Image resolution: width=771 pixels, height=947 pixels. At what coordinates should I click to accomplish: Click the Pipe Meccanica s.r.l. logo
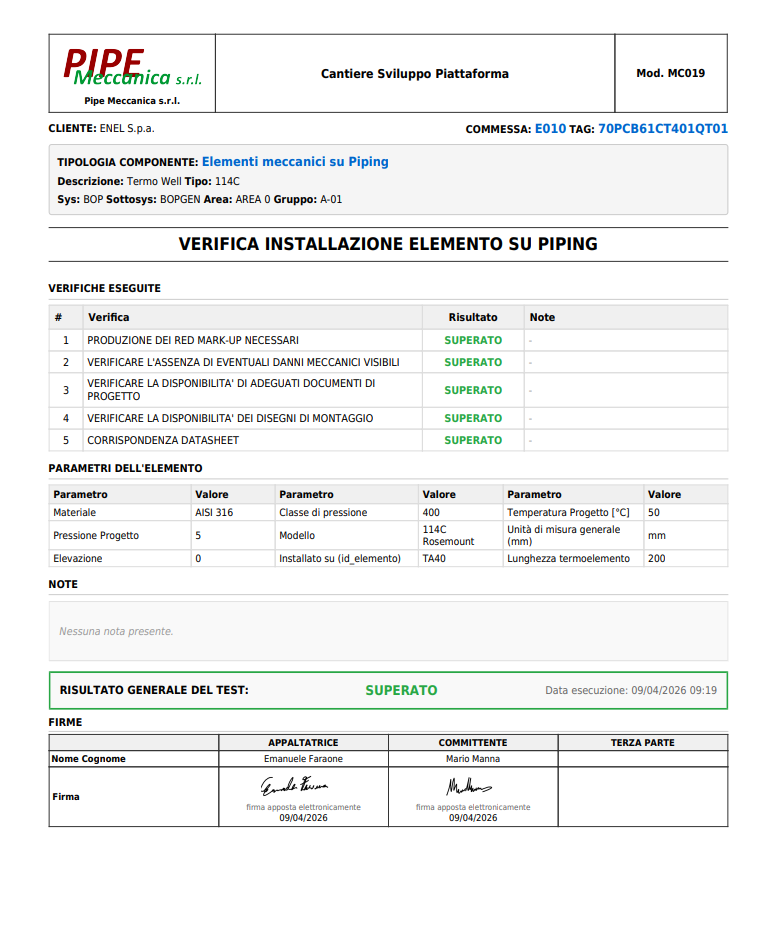132,68
